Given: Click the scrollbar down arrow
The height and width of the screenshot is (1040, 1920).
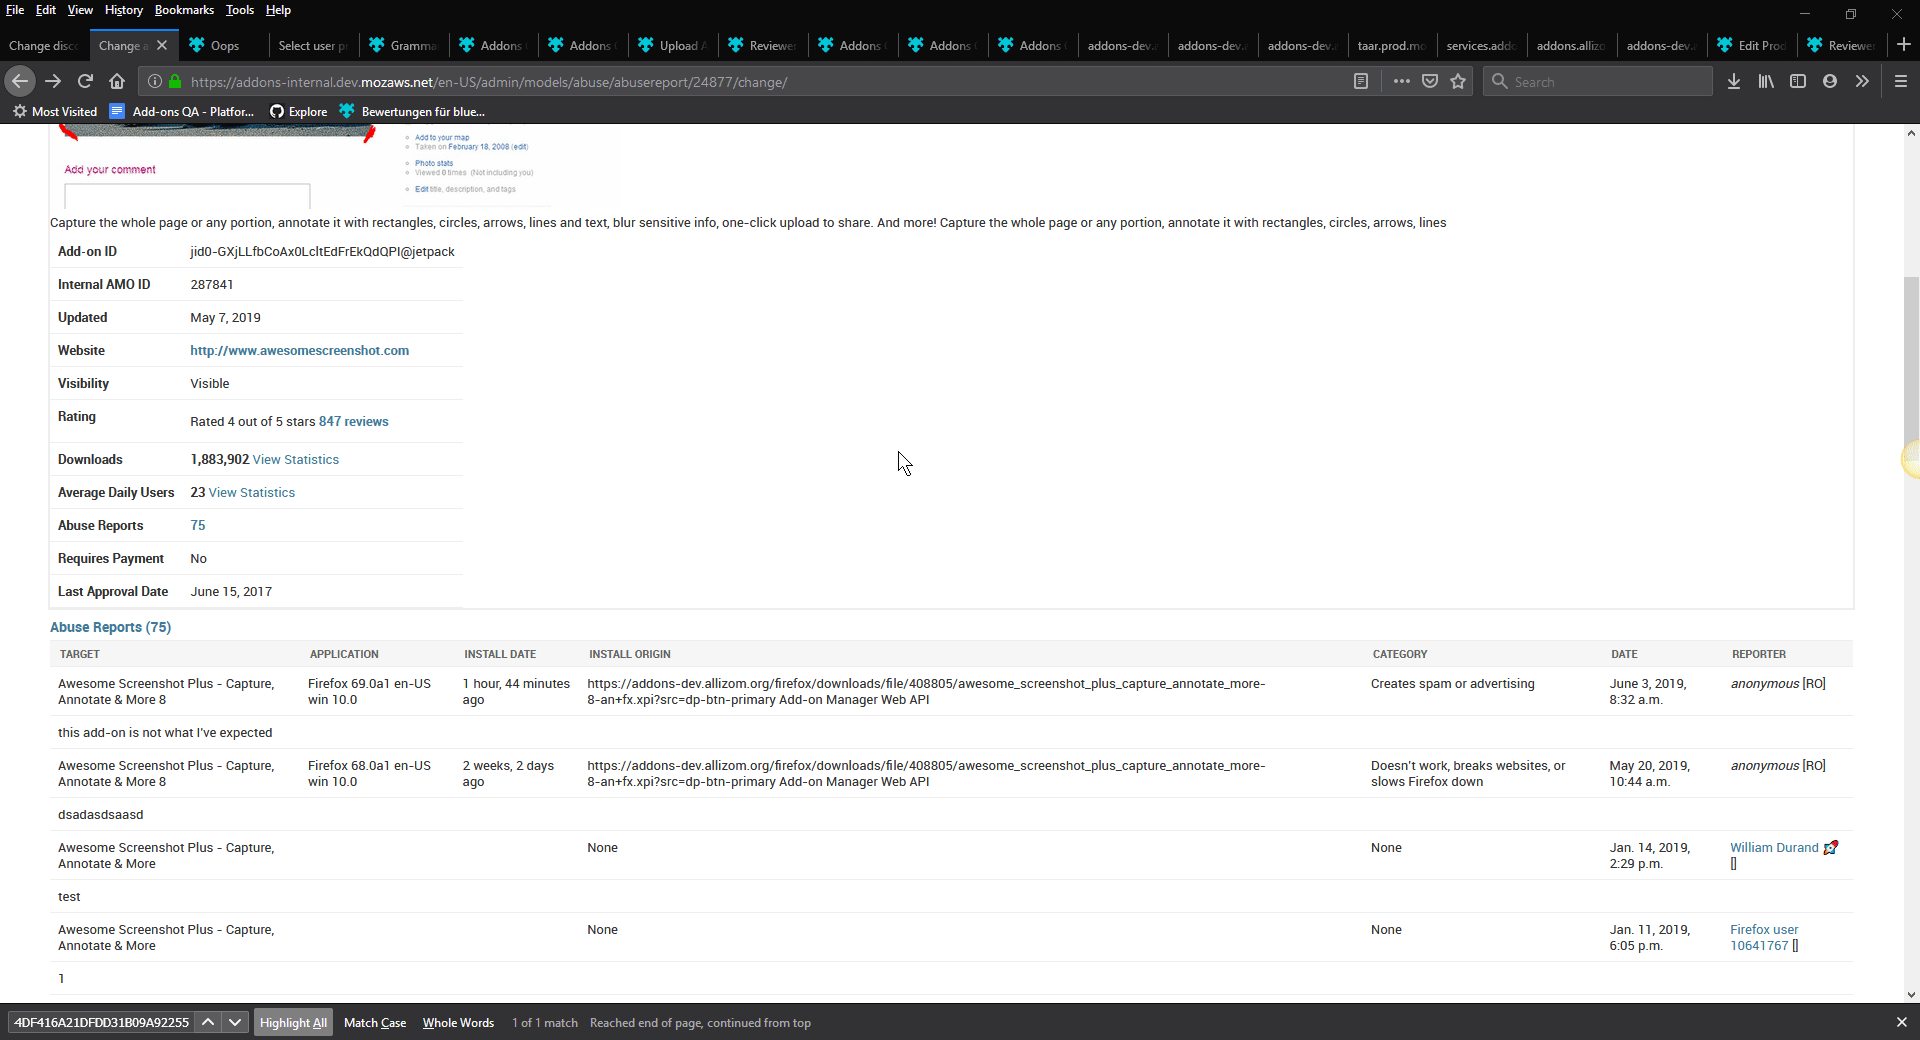Looking at the screenshot, I should pyautogui.click(x=1911, y=994).
